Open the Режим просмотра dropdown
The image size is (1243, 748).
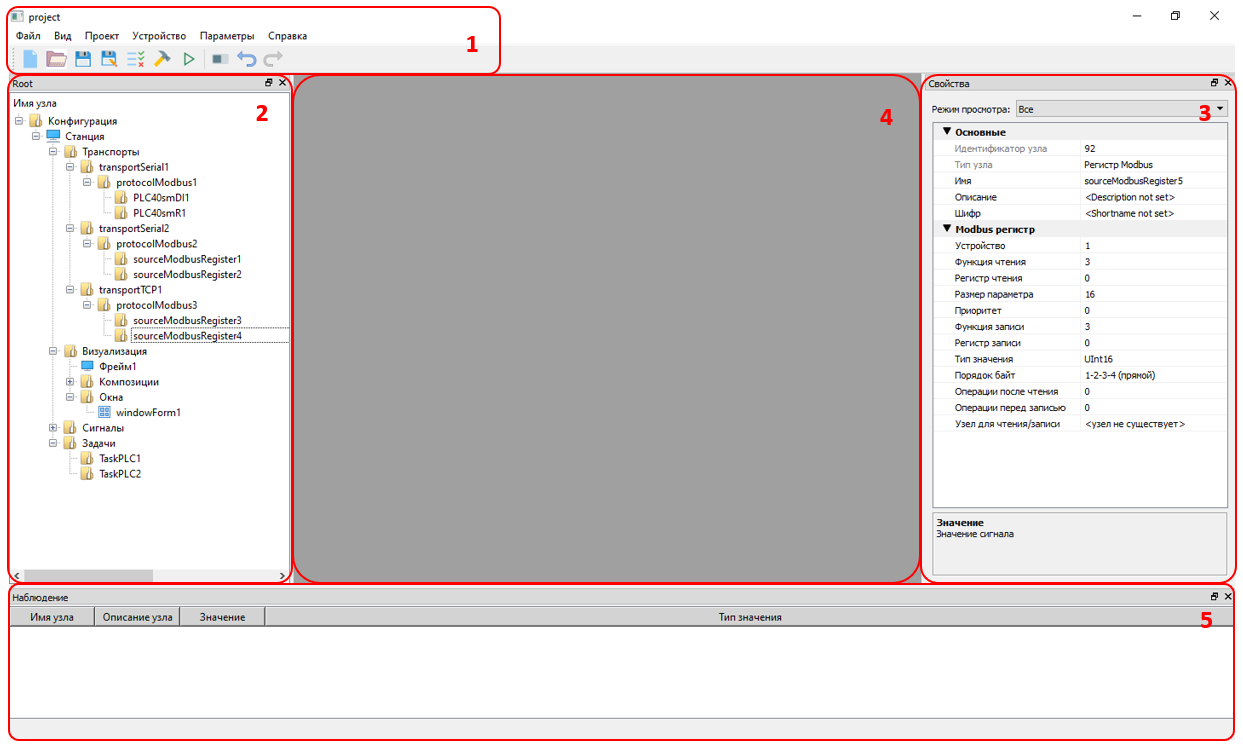click(1120, 108)
